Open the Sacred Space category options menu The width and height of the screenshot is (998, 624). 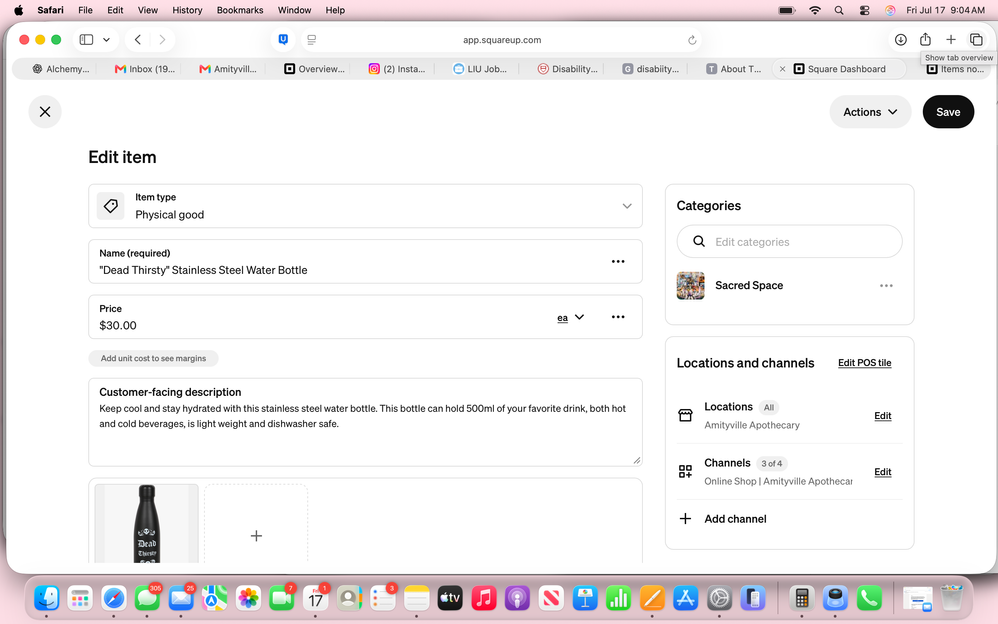(x=886, y=286)
